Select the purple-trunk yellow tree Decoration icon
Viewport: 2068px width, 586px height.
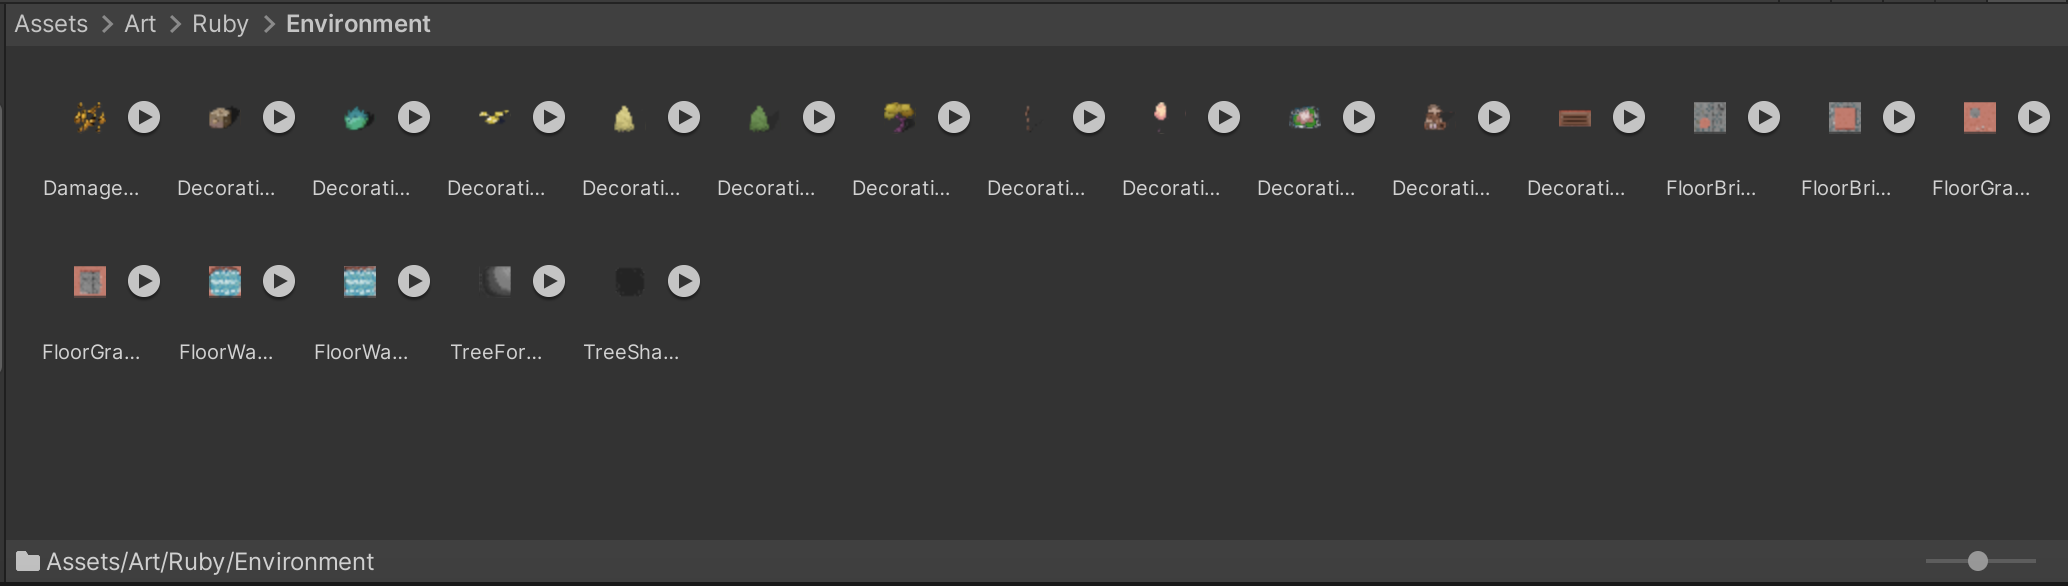click(x=899, y=118)
